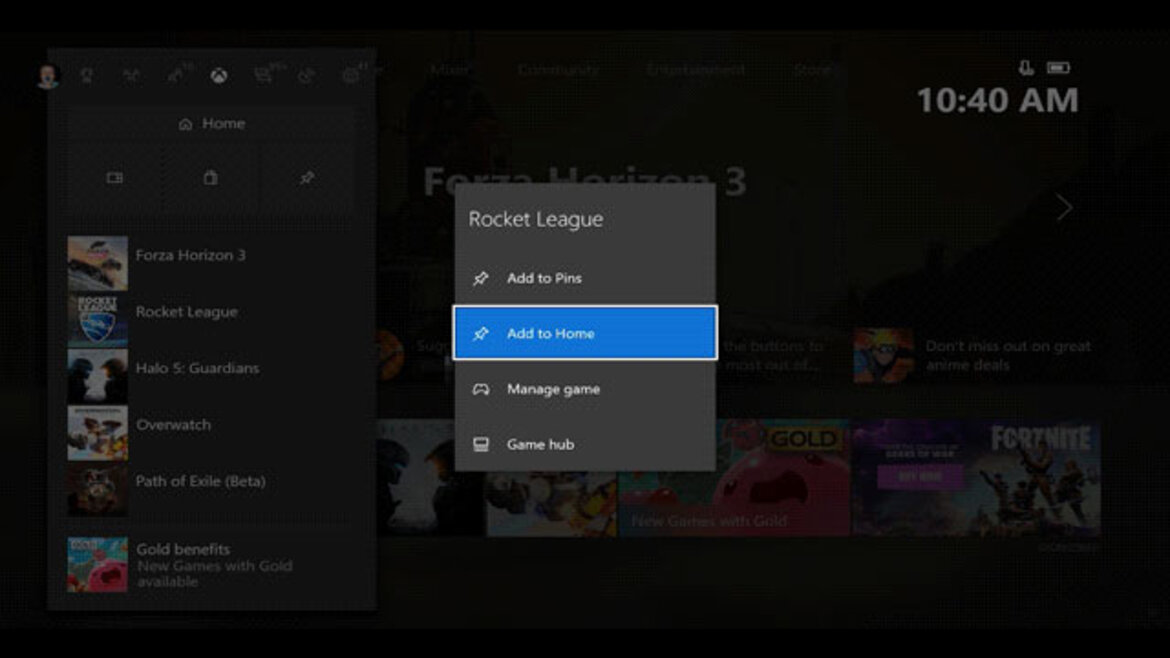This screenshot has height=658, width=1170.
Task: Open the Broadcast and capture tab
Action: 307,75
